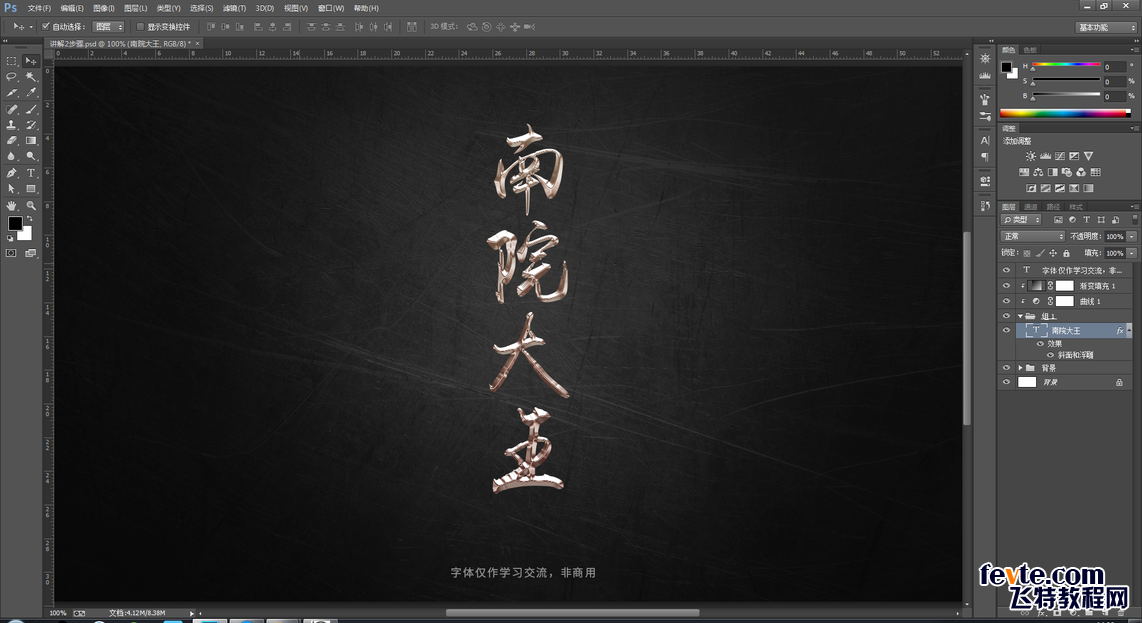Click the color spectrum ramp bar

(1065, 113)
